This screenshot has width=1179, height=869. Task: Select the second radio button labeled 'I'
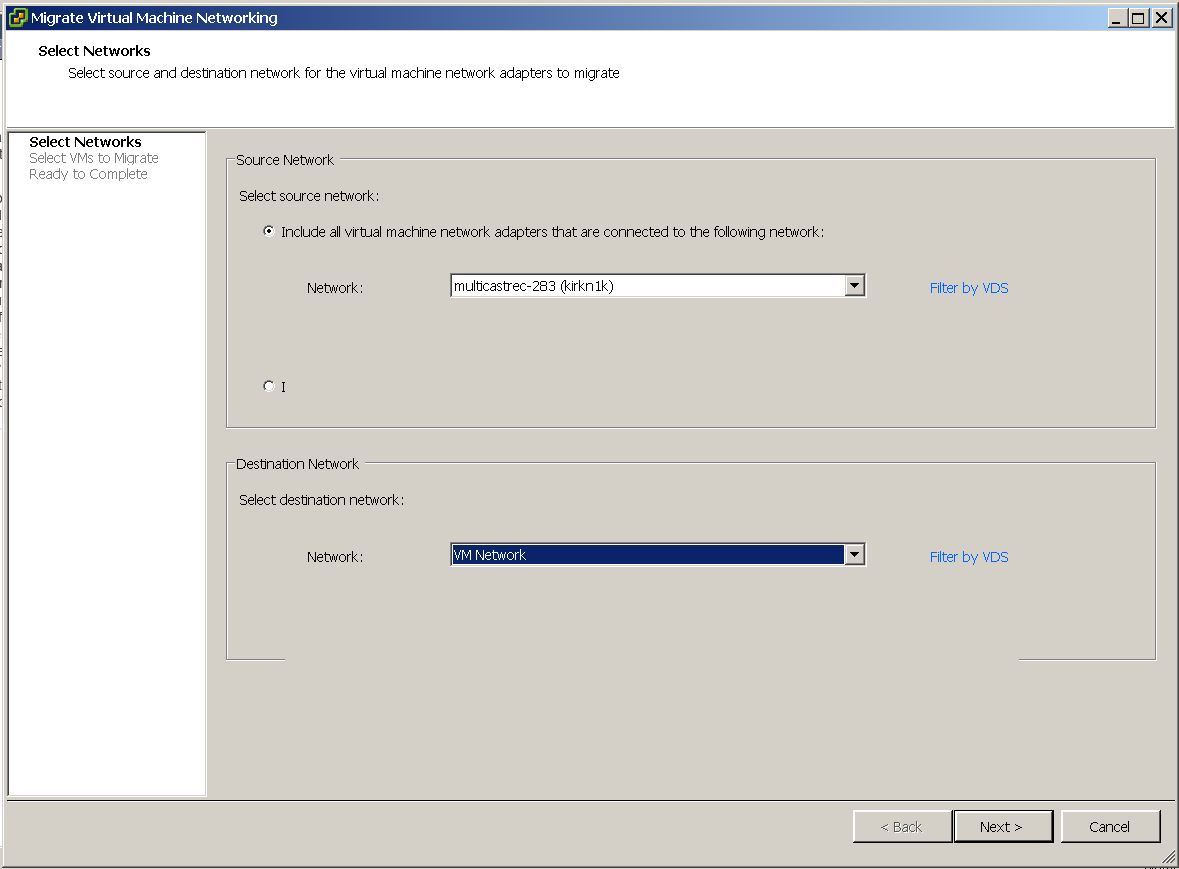click(x=268, y=386)
